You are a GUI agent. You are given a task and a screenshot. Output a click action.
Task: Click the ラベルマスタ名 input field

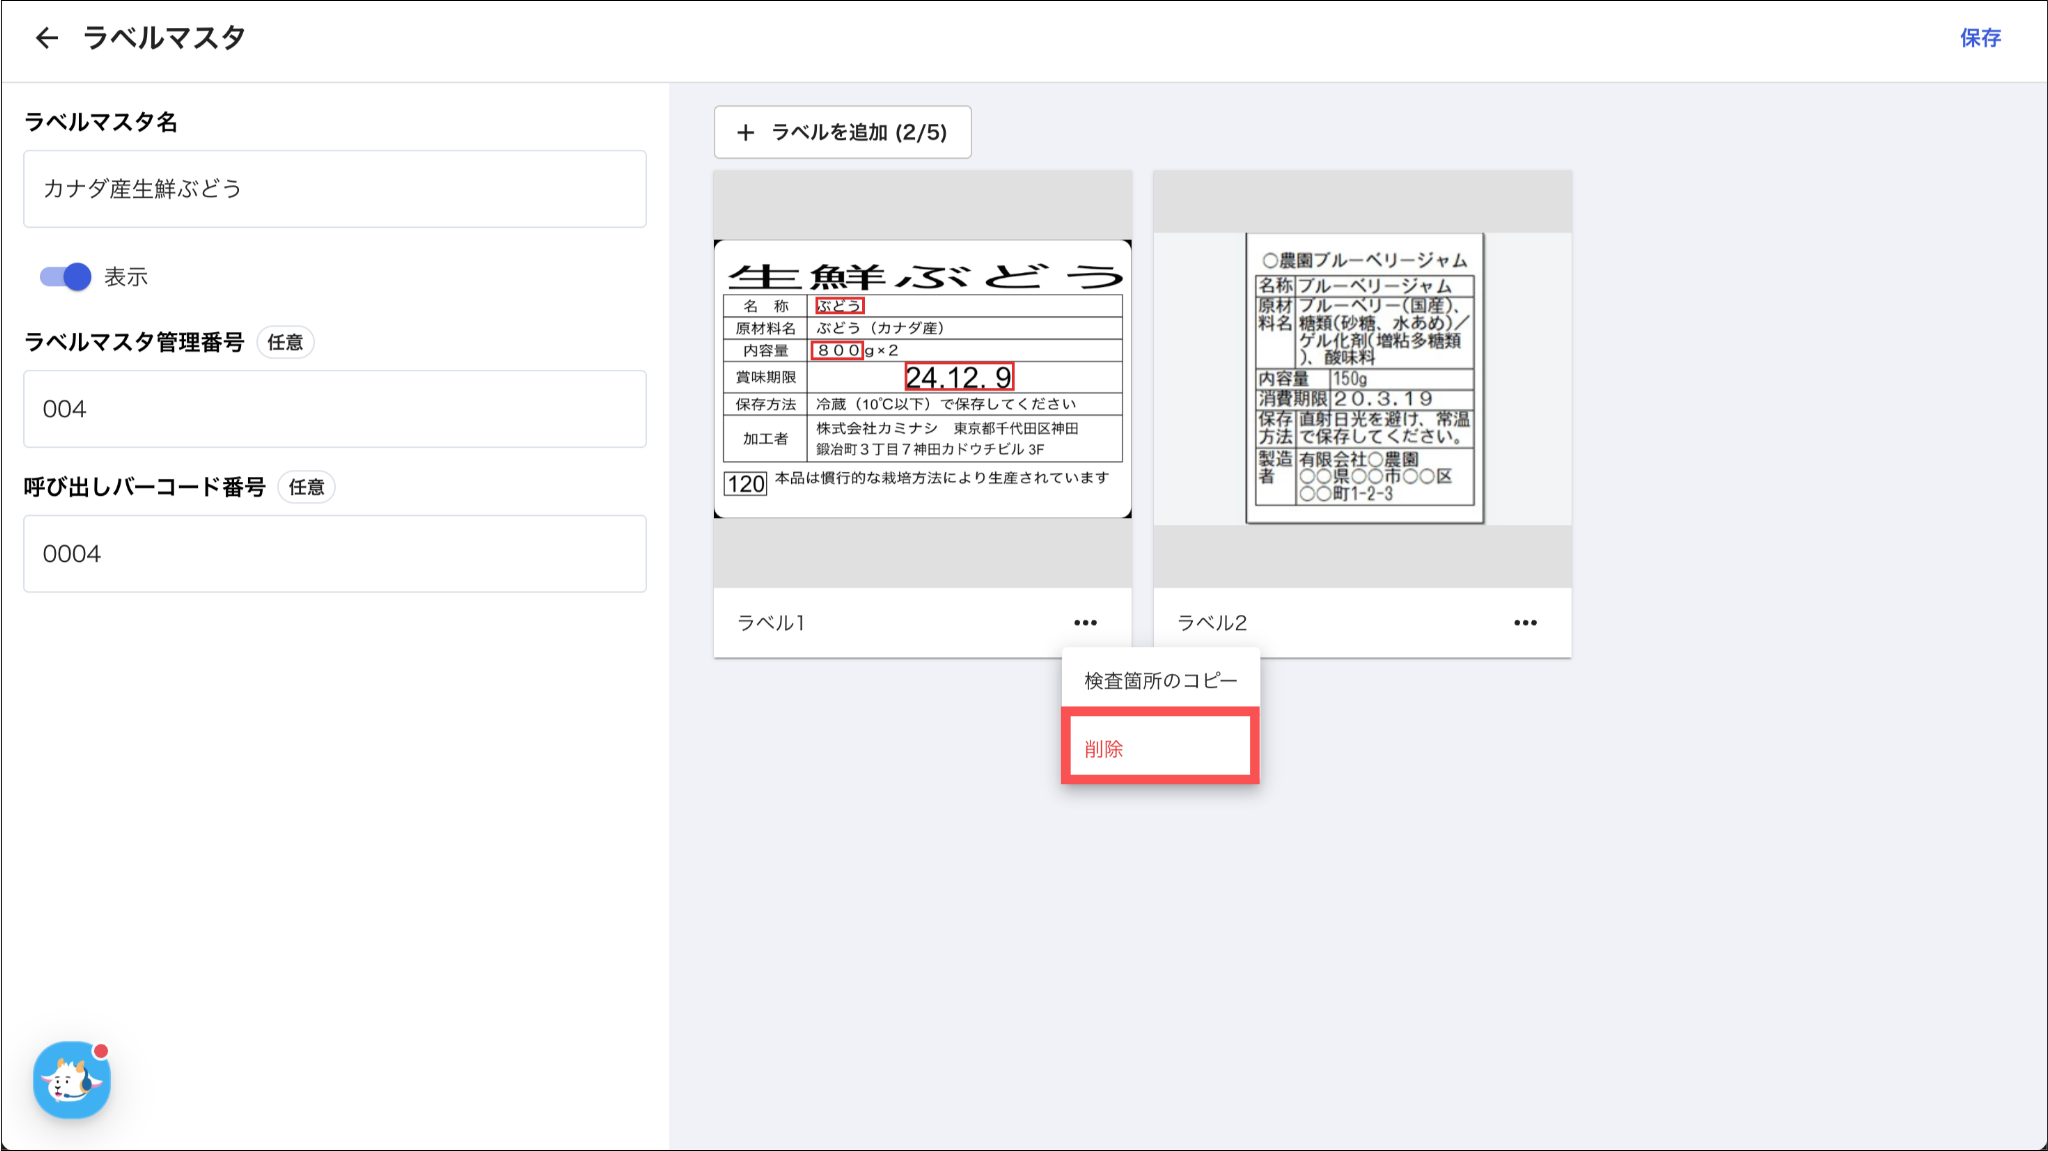click(x=335, y=189)
